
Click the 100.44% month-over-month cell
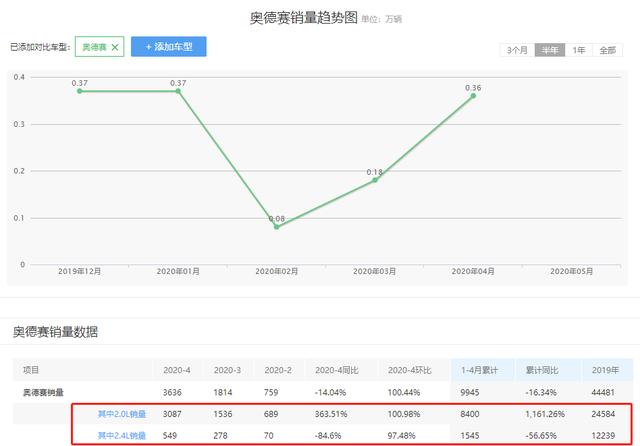404,392
